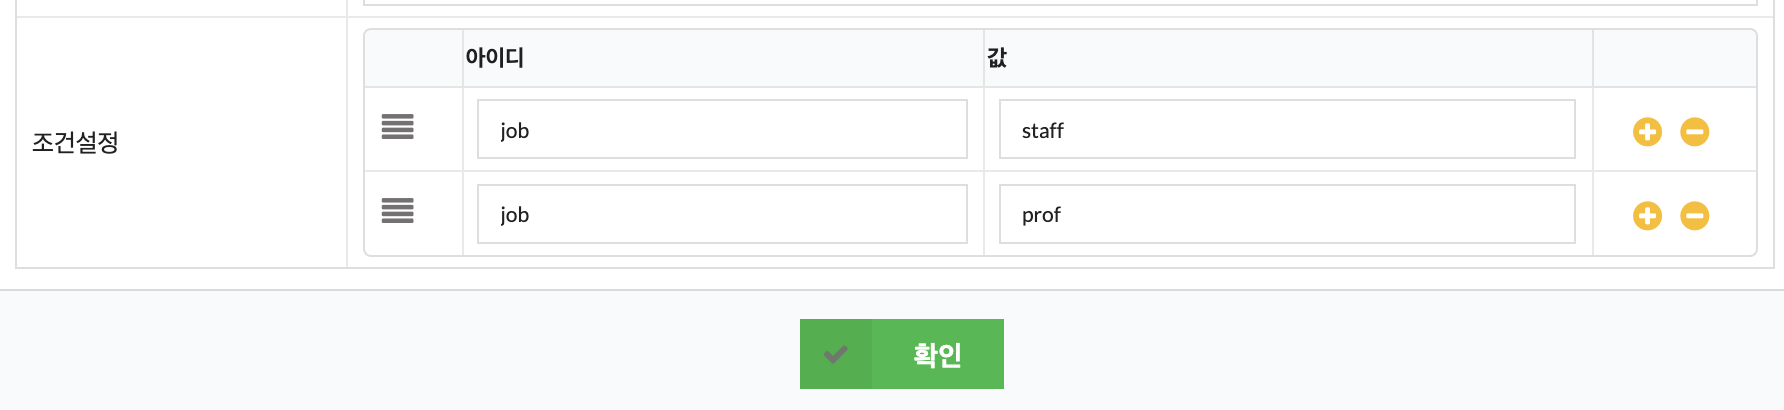This screenshot has height=410, width=1784.
Task: Add a condition row after the prof row
Action: pos(1647,215)
